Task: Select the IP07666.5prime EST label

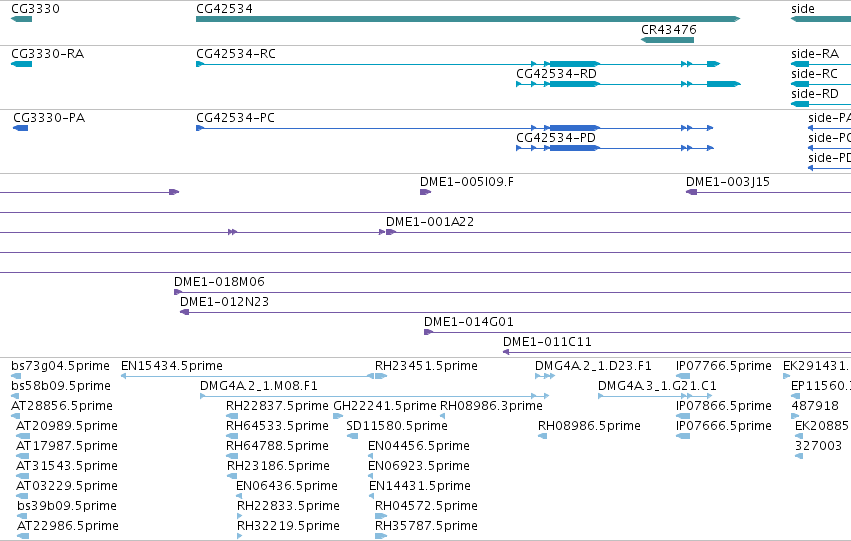Action: pos(723,427)
